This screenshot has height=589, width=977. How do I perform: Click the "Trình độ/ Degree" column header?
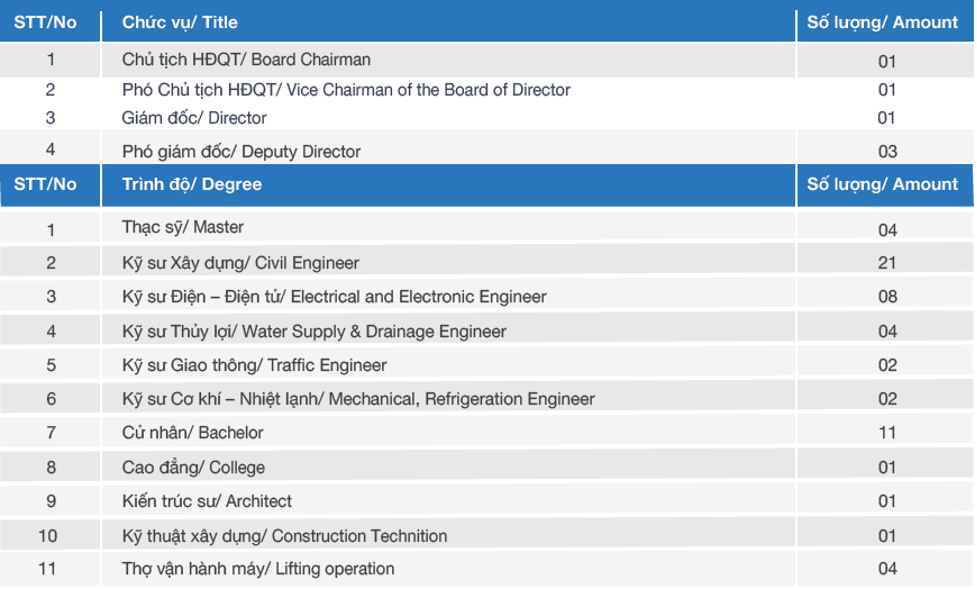click(x=448, y=184)
